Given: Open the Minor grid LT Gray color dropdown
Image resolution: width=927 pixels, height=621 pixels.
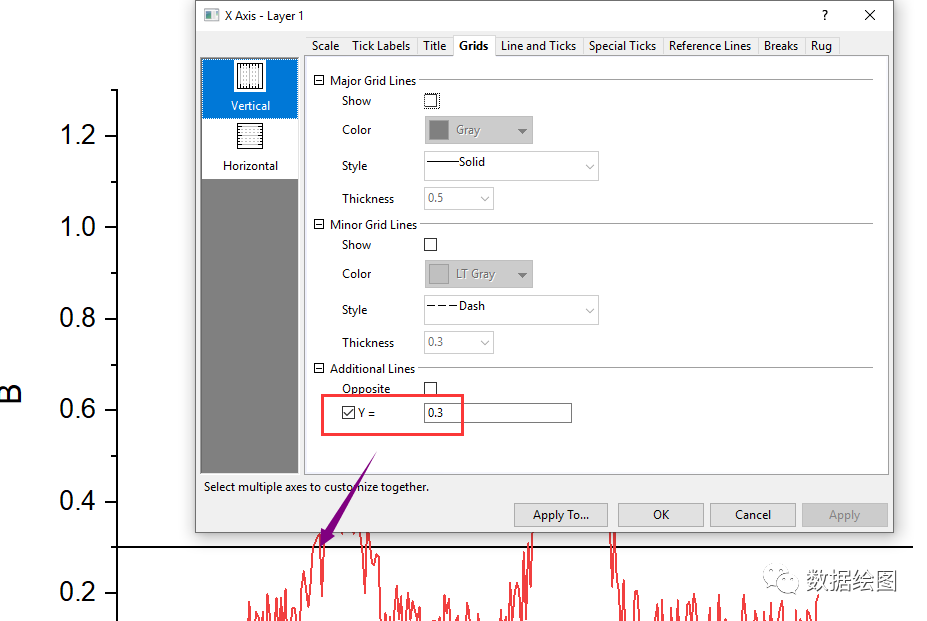Looking at the screenshot, I should coord(478,274).
